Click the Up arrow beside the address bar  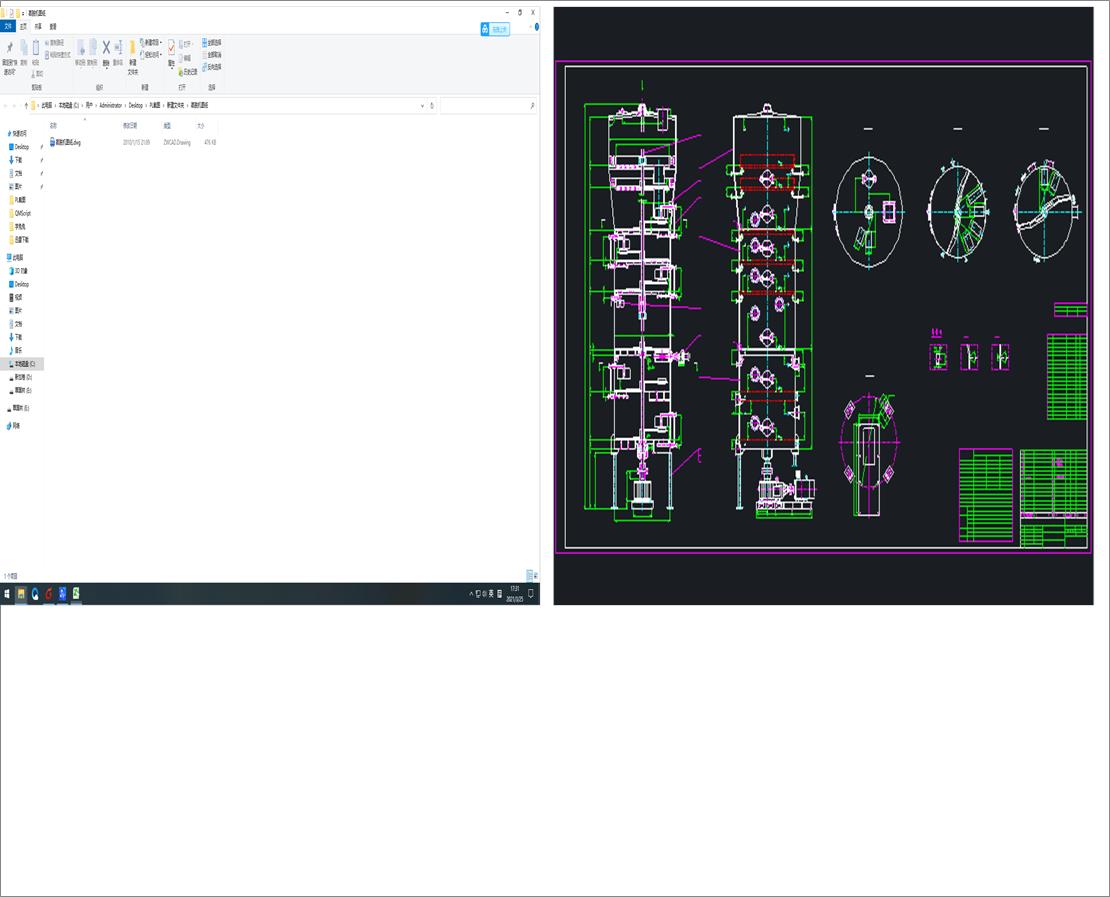point(26,105)
